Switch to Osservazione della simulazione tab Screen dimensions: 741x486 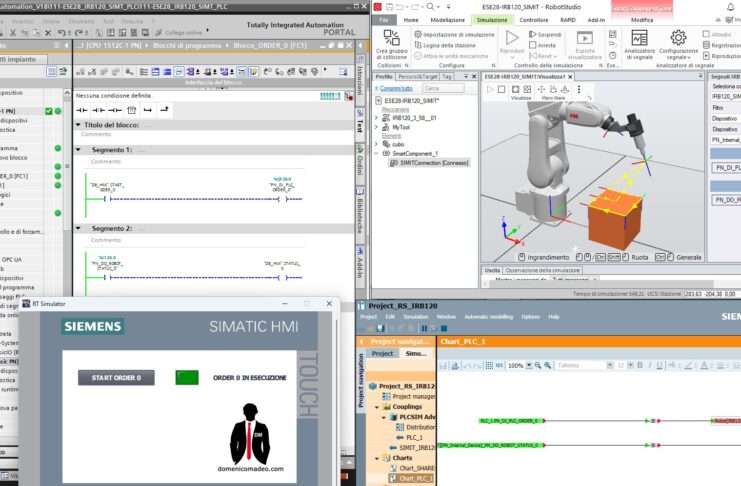[x=543, y=270]
